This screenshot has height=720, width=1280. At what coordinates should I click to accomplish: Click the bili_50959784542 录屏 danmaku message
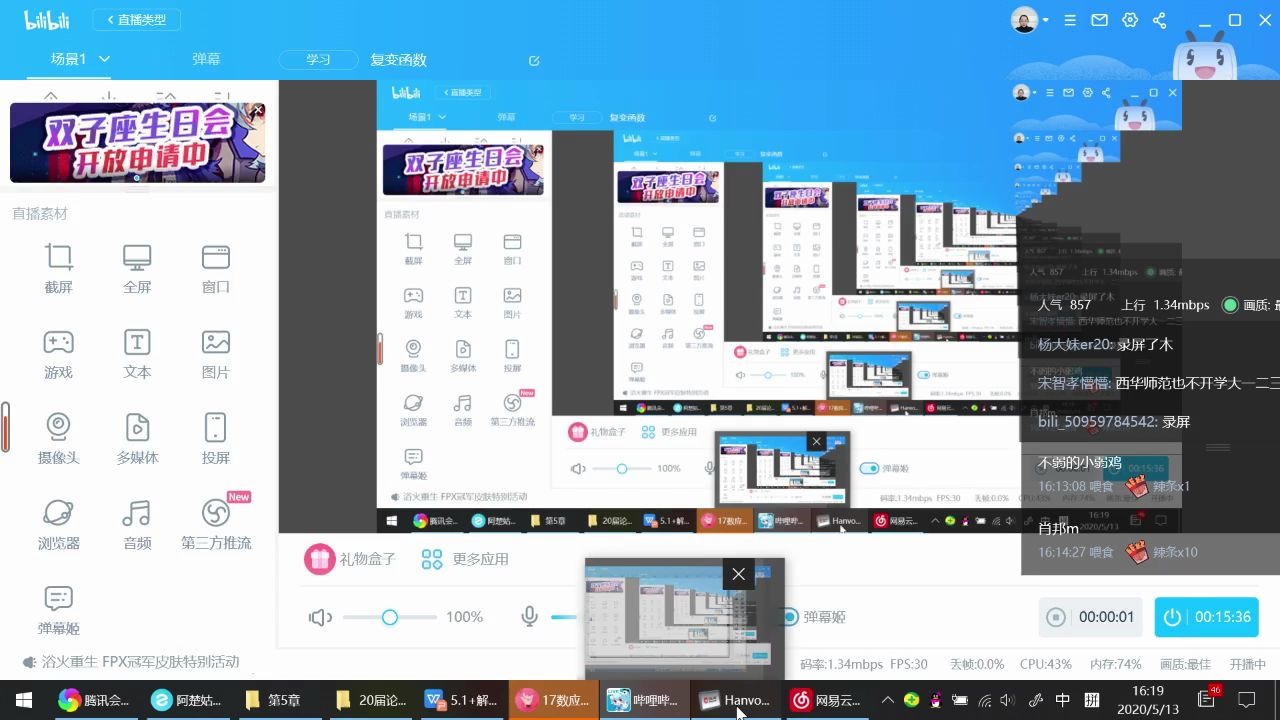1114,422
